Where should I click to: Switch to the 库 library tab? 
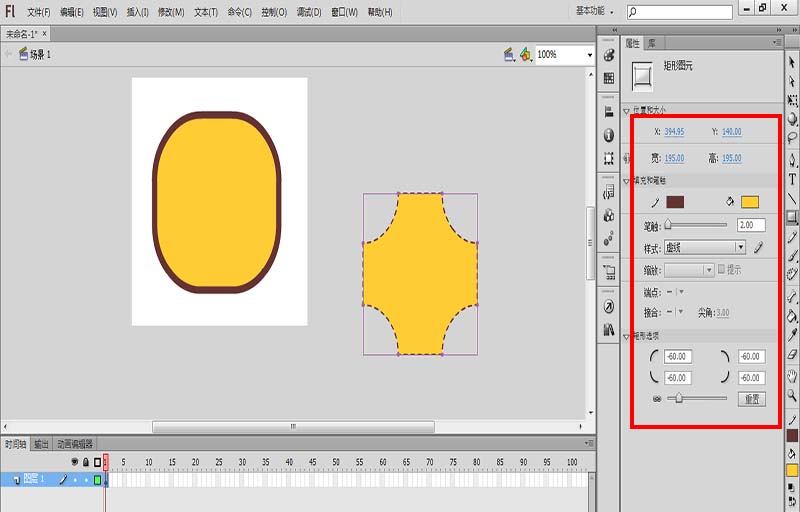[x=652, y=43]
